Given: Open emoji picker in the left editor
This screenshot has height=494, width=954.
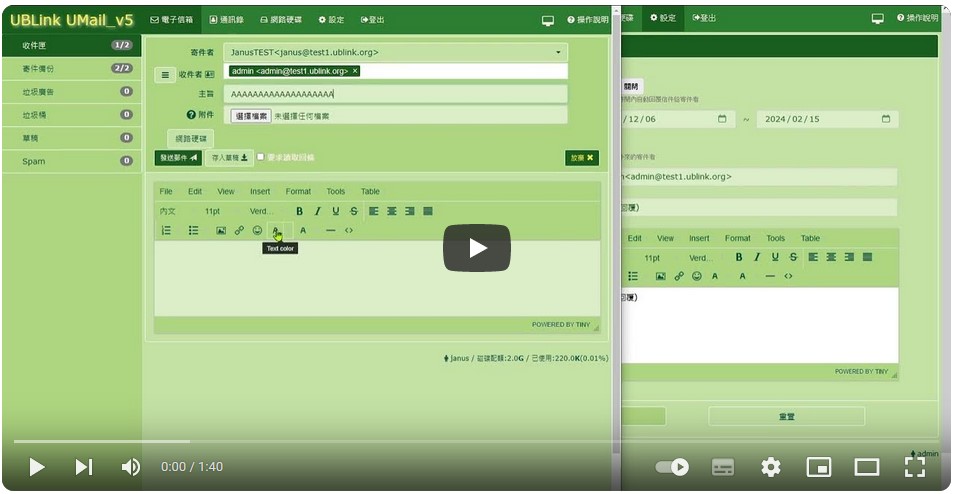Looking at the screenshot, I should (x=257, y=231).
